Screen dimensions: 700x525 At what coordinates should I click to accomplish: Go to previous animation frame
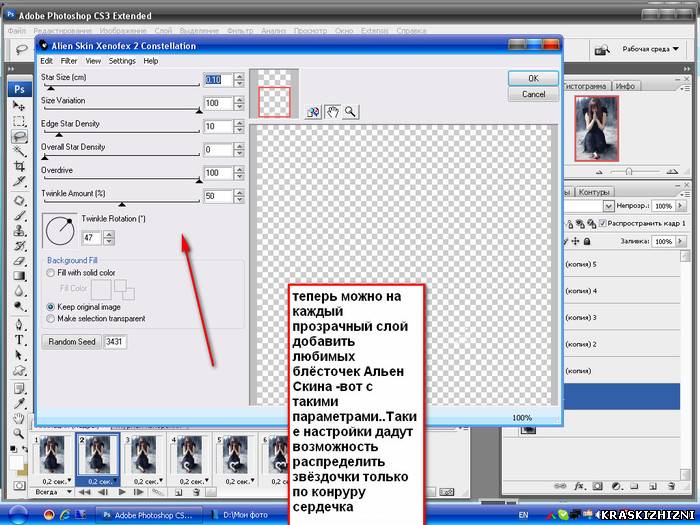click(x=103, y=492)
